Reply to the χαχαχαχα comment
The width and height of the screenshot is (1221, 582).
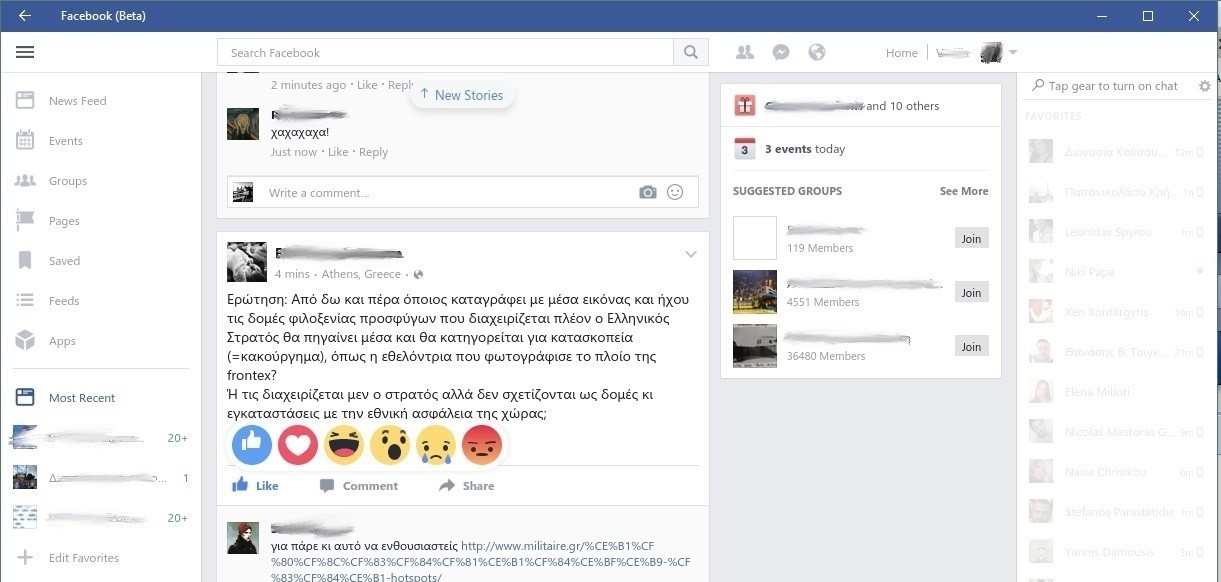click(x=373, y=152)
